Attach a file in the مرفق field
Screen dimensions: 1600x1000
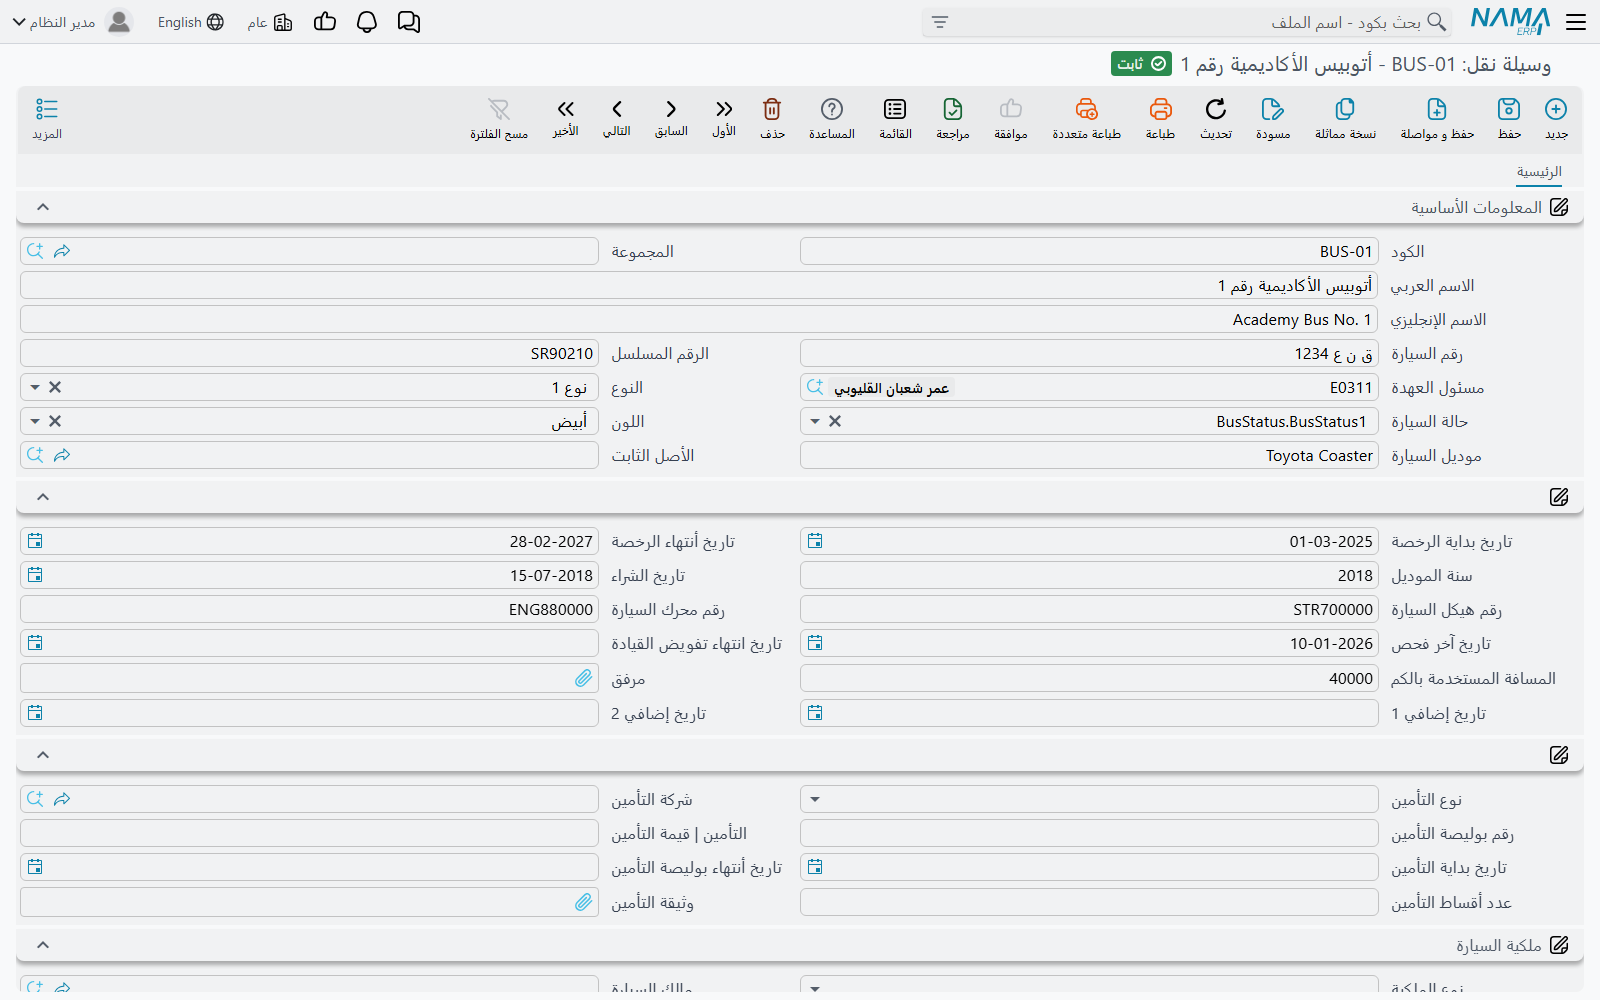tap(584, 679)
